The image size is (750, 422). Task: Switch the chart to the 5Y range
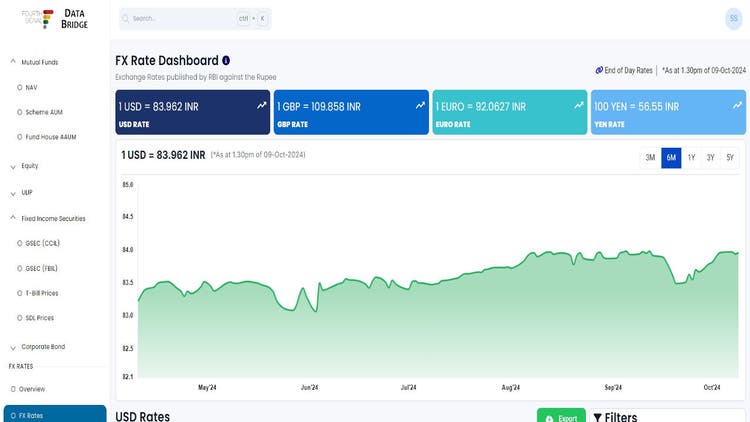[x=730, y=158]
